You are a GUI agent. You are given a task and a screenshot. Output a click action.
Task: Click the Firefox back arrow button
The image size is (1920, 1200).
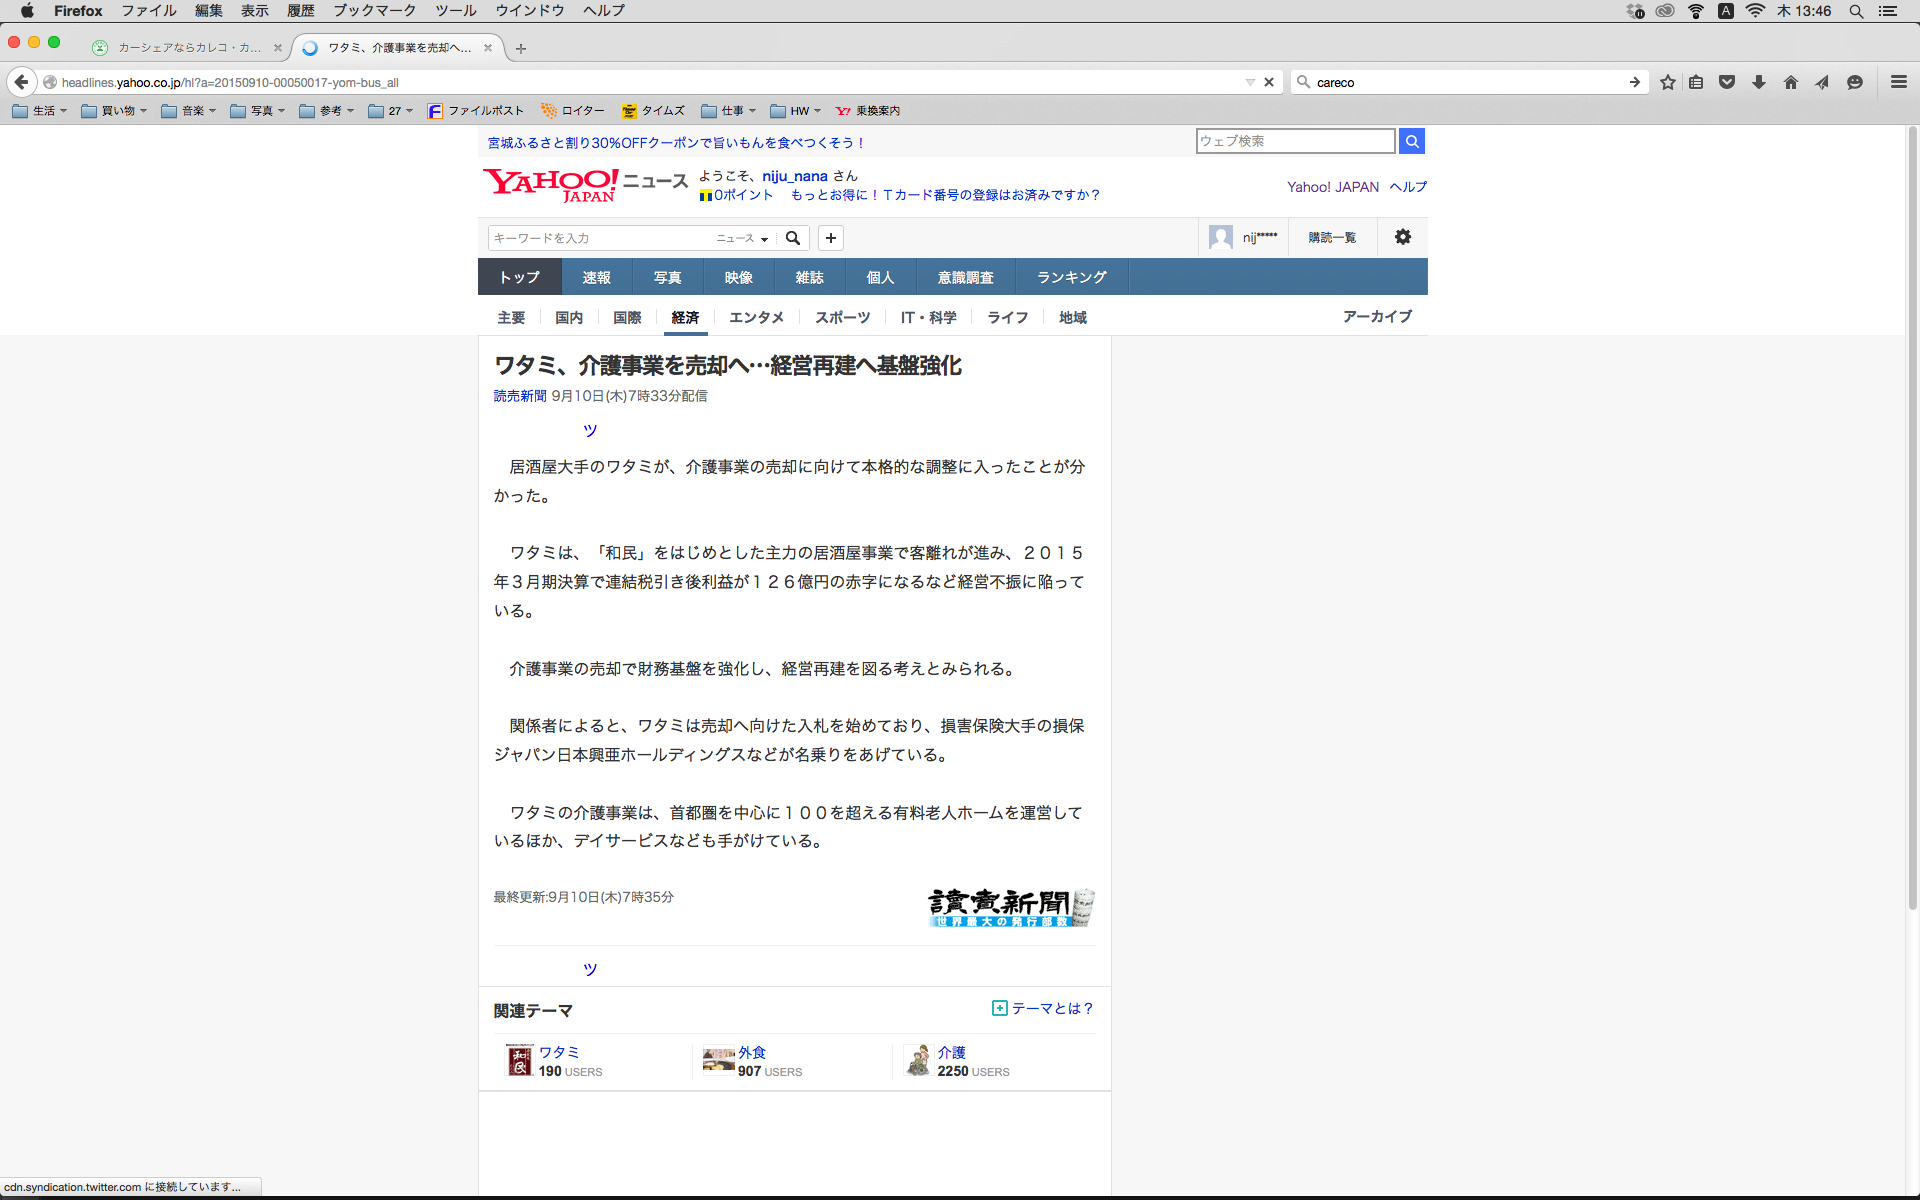(21, 82)
